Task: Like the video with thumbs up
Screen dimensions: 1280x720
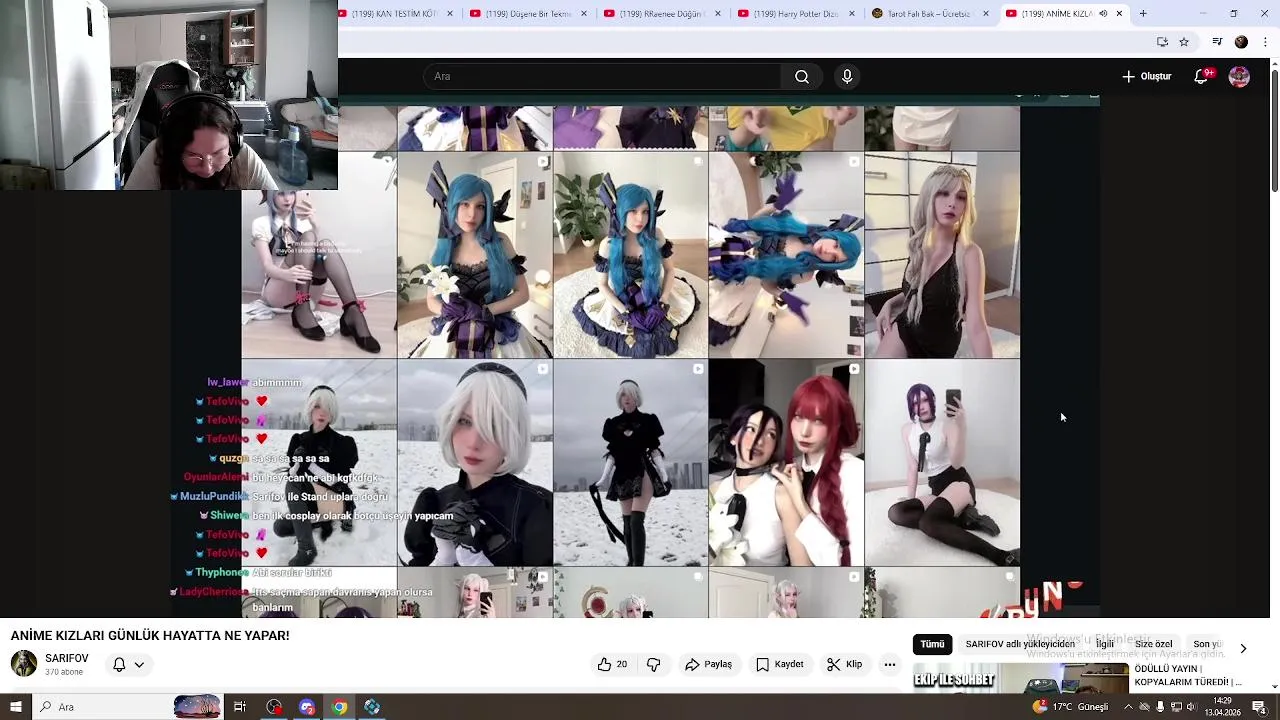Action: point(612,664)
